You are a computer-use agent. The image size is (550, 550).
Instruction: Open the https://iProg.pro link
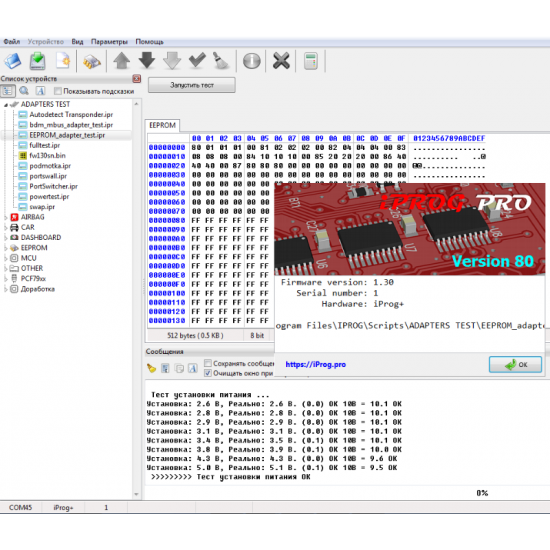pyautogui.click(x=315, y=364)
